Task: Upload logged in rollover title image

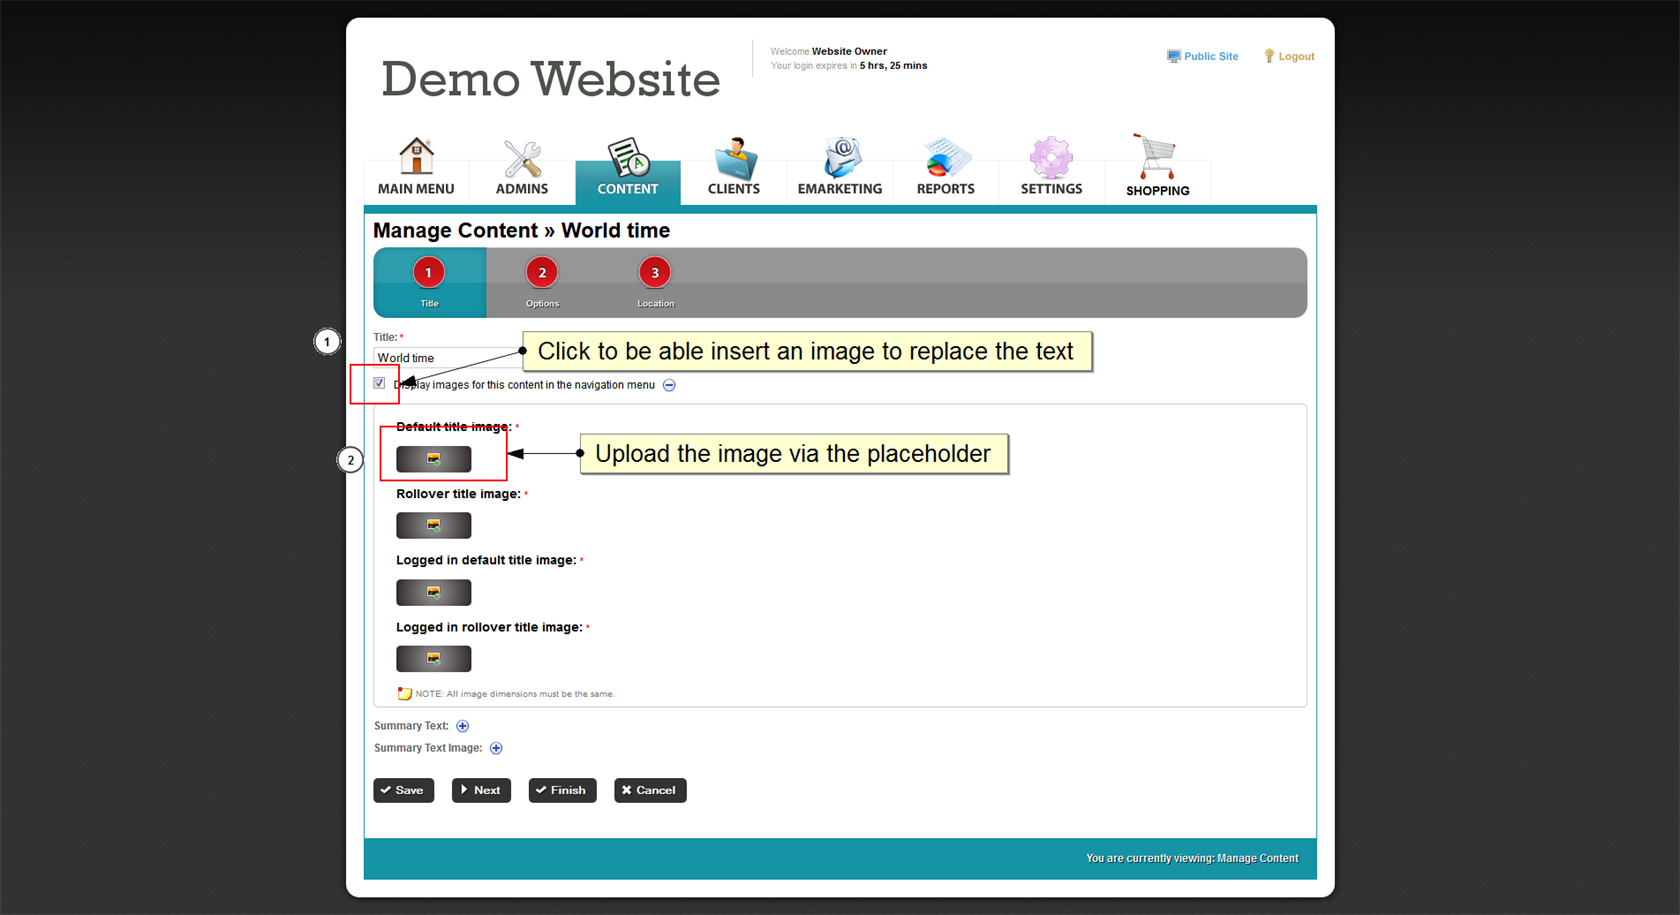Action: [433, 659]
